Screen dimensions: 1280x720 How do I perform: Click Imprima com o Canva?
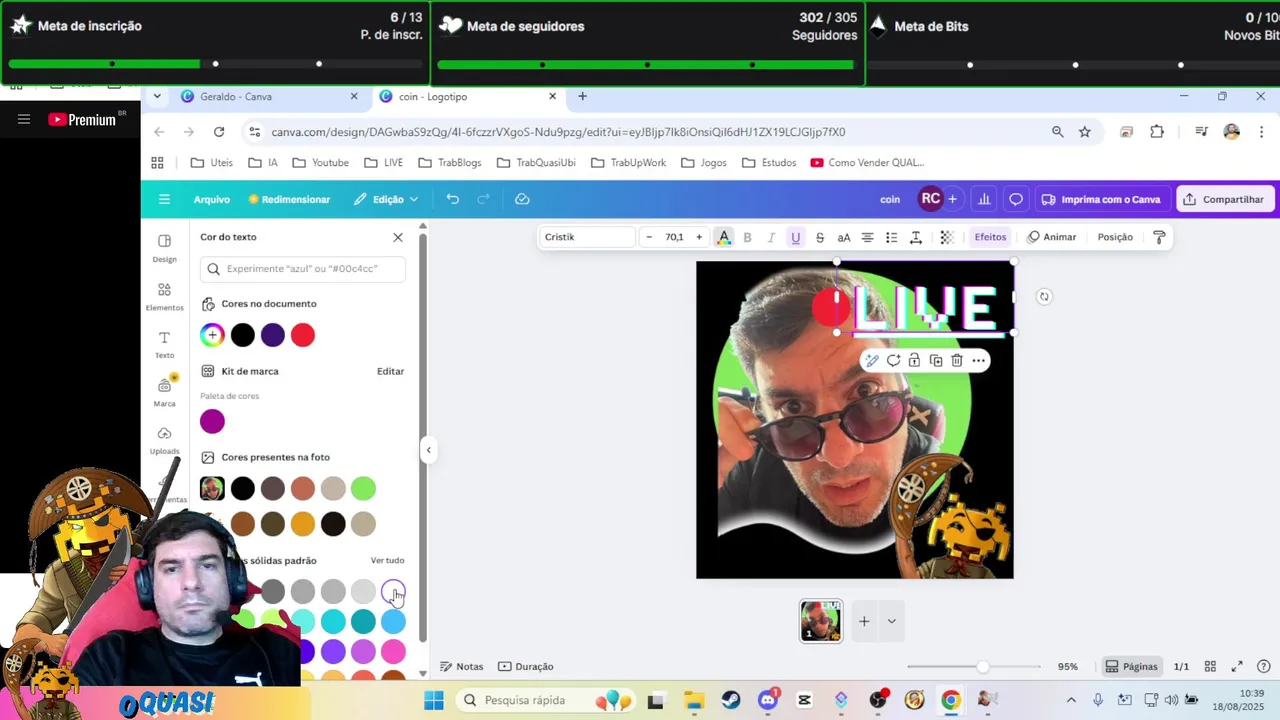coord(1101,199)
